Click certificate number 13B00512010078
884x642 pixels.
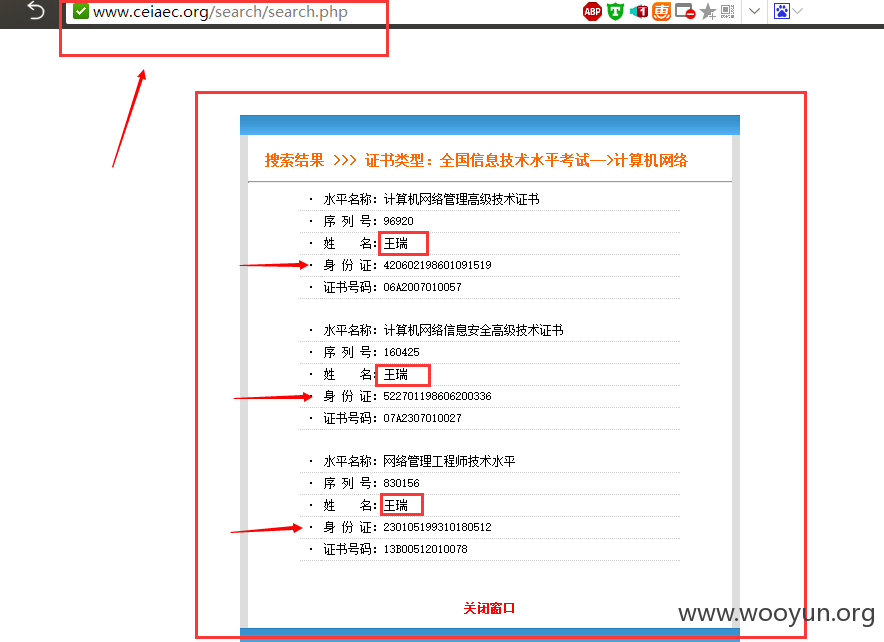pos(425,549)
